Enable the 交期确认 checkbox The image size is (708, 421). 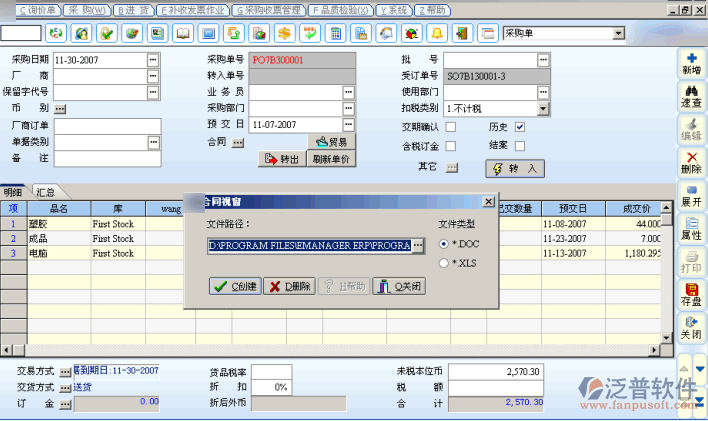[x=451, y=127]
